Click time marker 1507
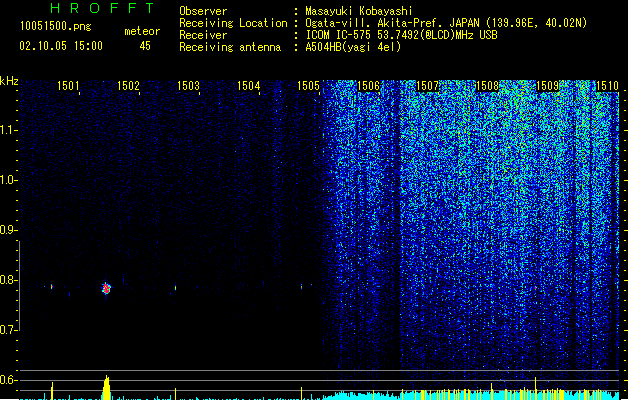The height and width of the screenshot is (400, 629). click(x=428, y=85)
